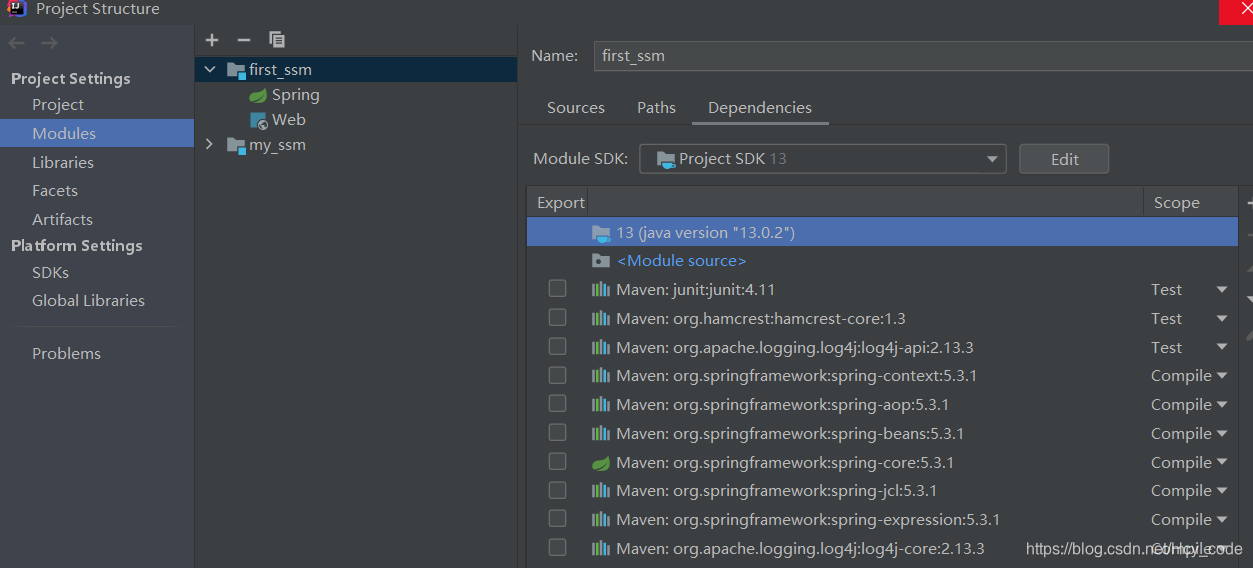Click library icon of log4j-api:2.13.3
Viewport: 1253px width, 568px height.
[x=601, y=348]
